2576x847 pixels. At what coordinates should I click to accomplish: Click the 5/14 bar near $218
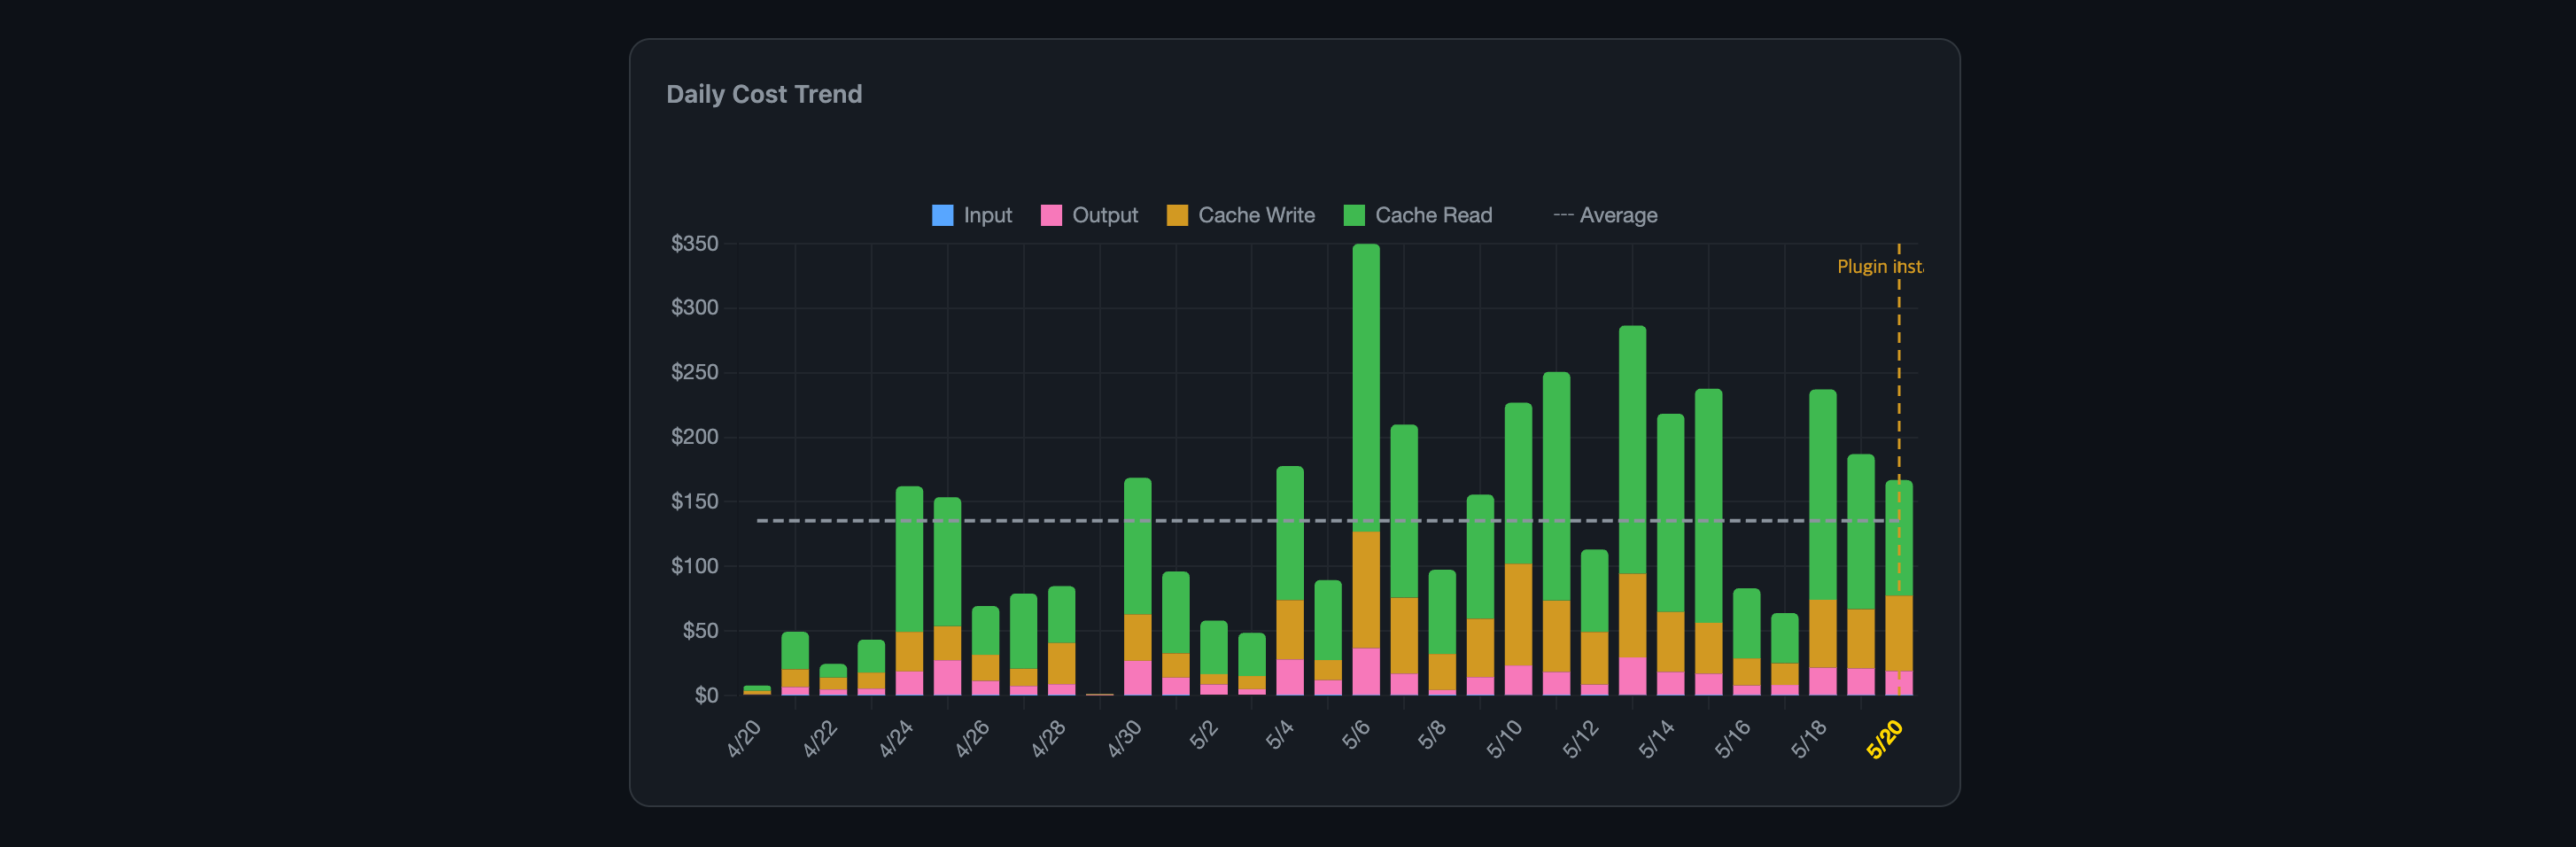tap(1671, 555)
